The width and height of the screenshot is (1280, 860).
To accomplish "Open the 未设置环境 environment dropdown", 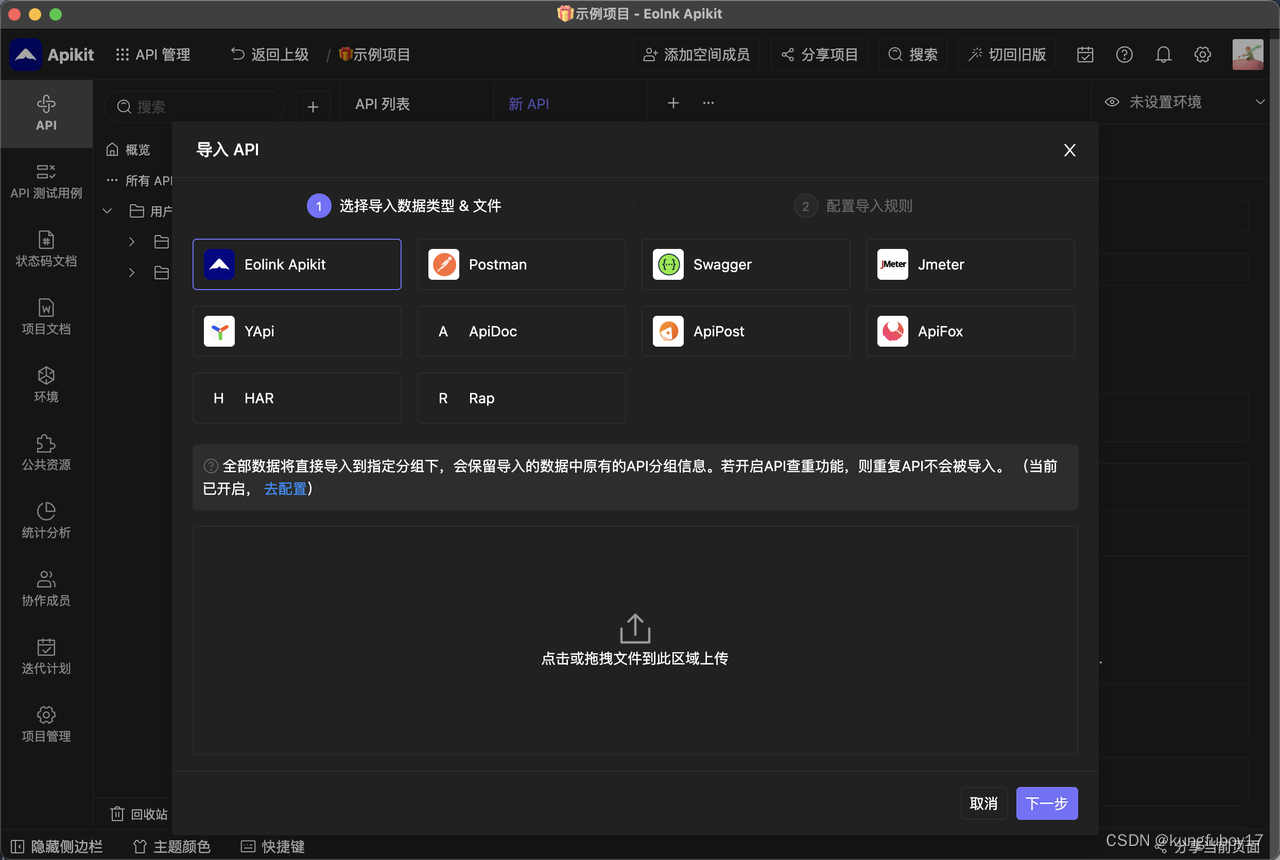I will 1185,102.
